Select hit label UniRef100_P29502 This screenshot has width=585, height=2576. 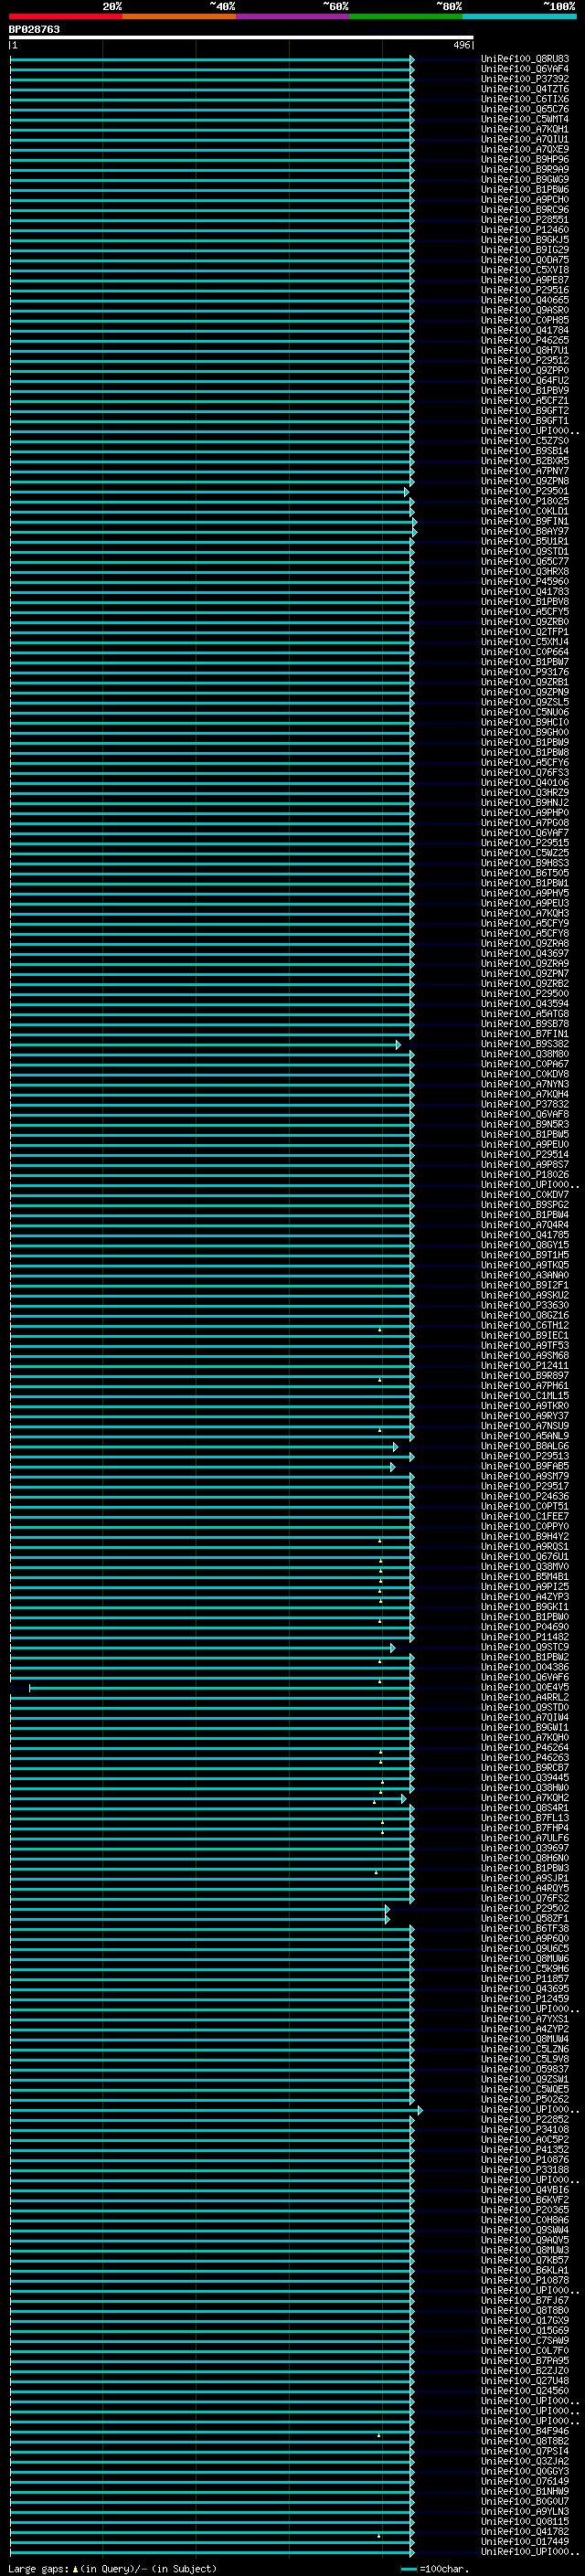(525, 1908)
